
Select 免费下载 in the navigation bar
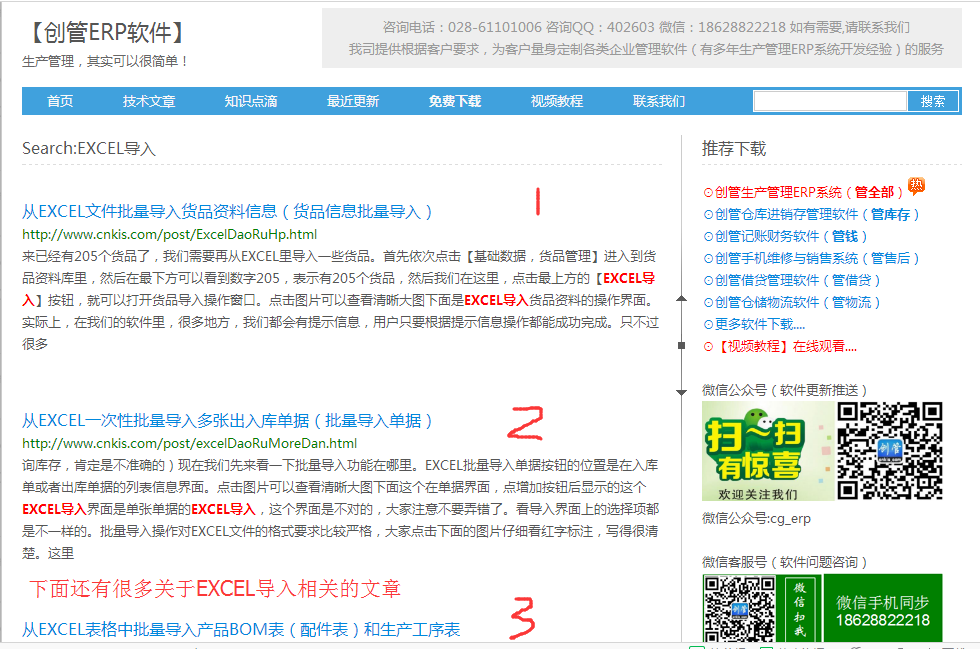(455, 101)
